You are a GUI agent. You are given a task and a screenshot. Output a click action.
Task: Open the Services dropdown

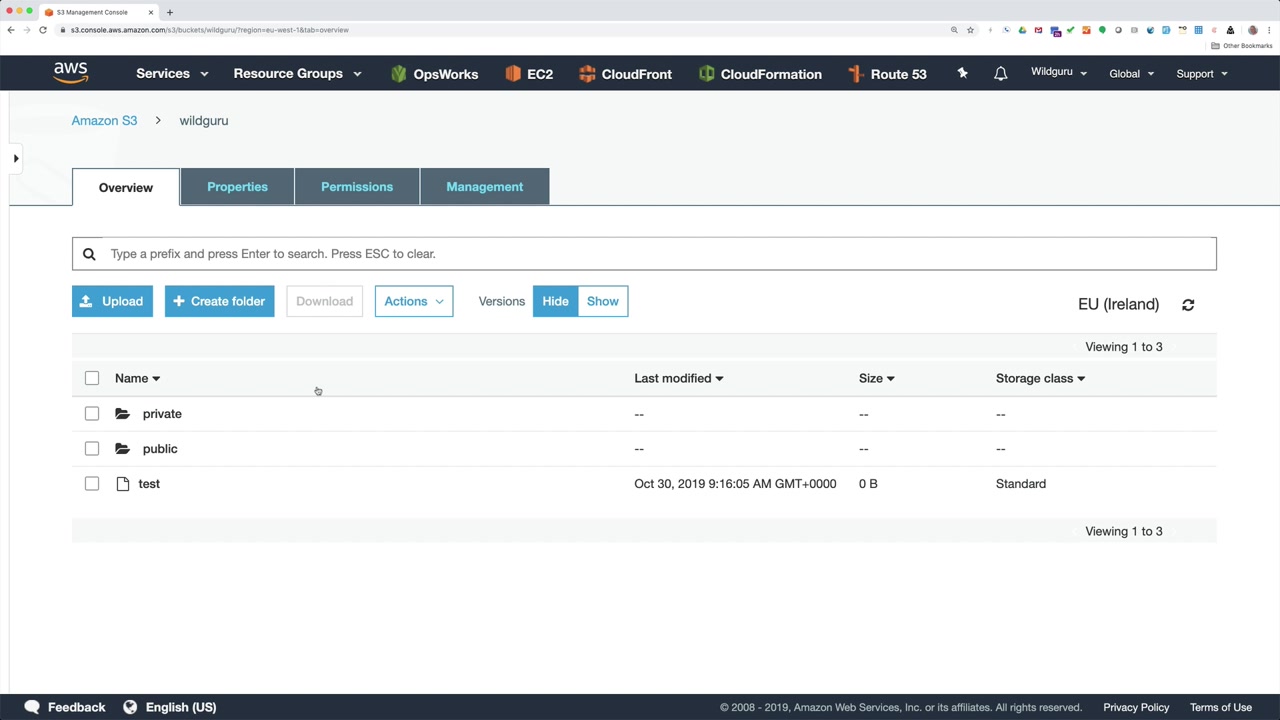pyautogui.click(x=172, y=74)
